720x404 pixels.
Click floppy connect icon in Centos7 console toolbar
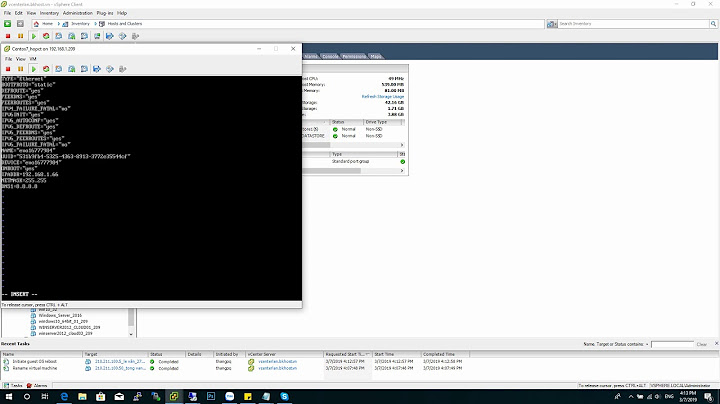[97, 69]
